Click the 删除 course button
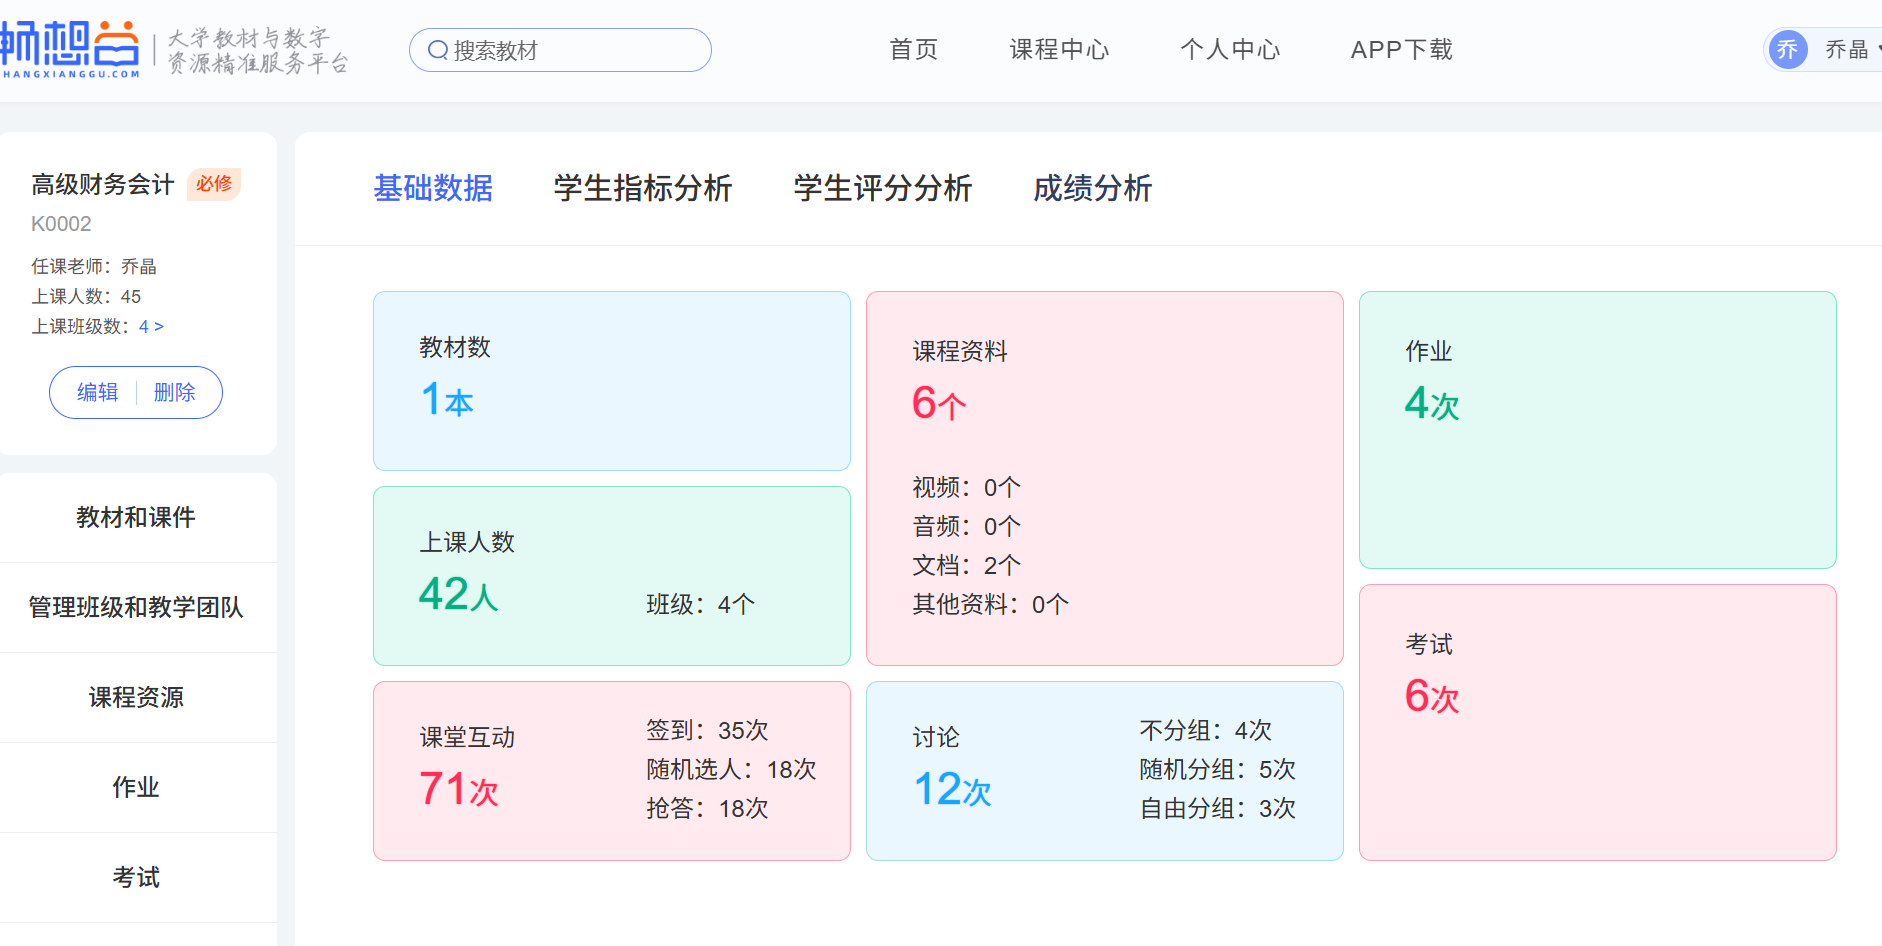The image size is (1882, 946). tap(175, 393)
